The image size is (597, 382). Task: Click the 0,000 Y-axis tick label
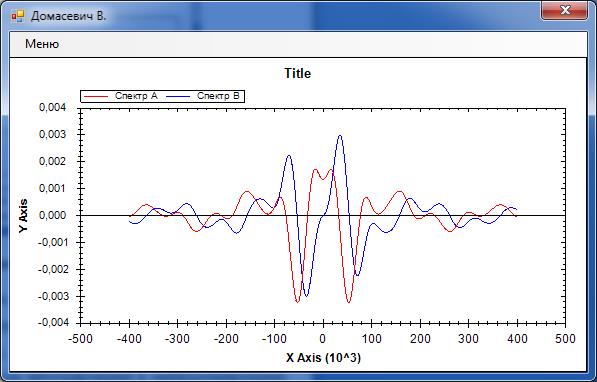(53, 216)
